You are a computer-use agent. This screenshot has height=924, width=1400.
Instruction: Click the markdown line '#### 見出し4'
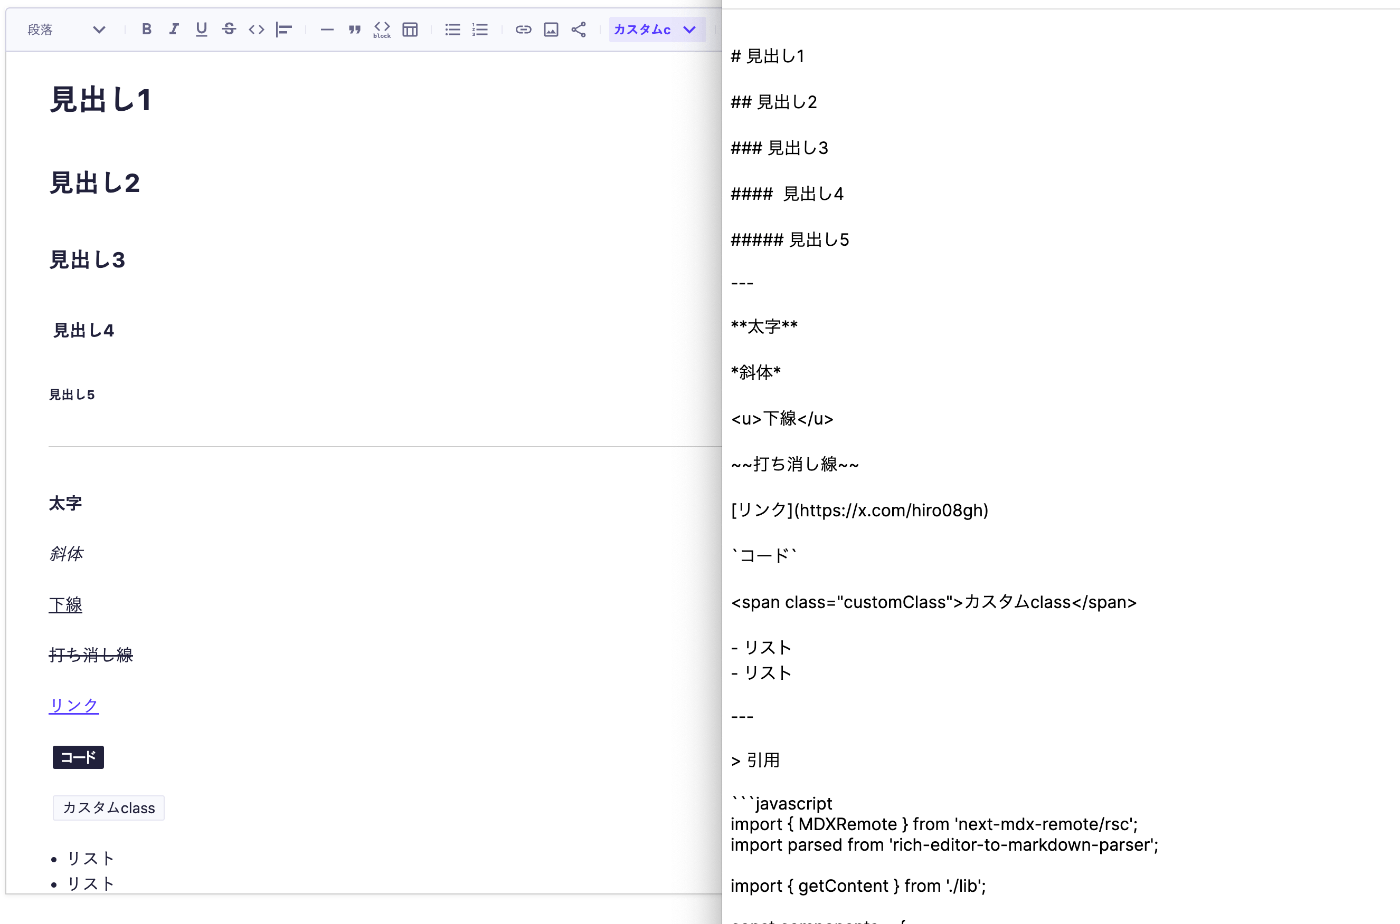788,194
